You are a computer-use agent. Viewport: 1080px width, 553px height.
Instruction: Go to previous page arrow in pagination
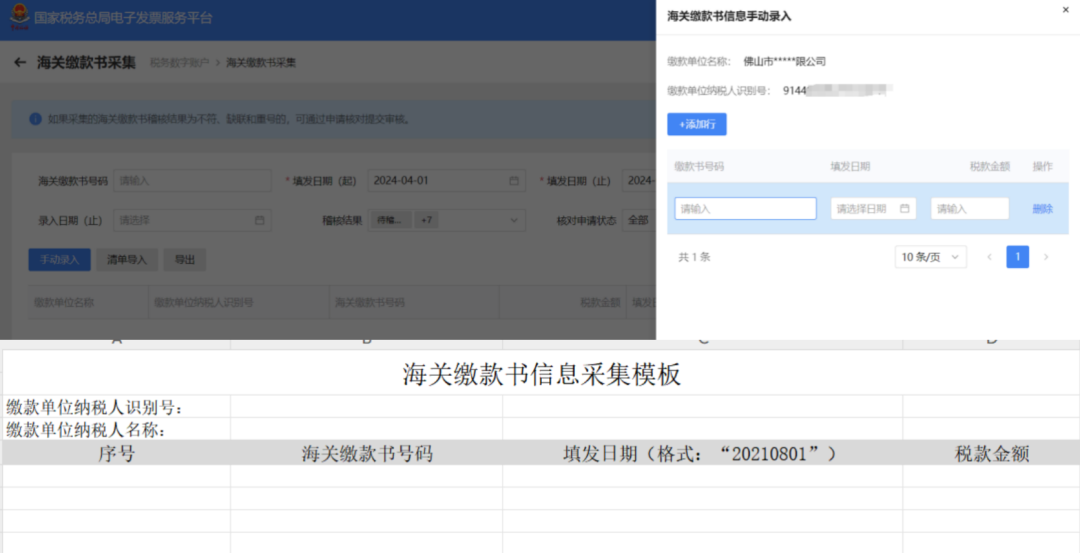click(x=989, y=257)
